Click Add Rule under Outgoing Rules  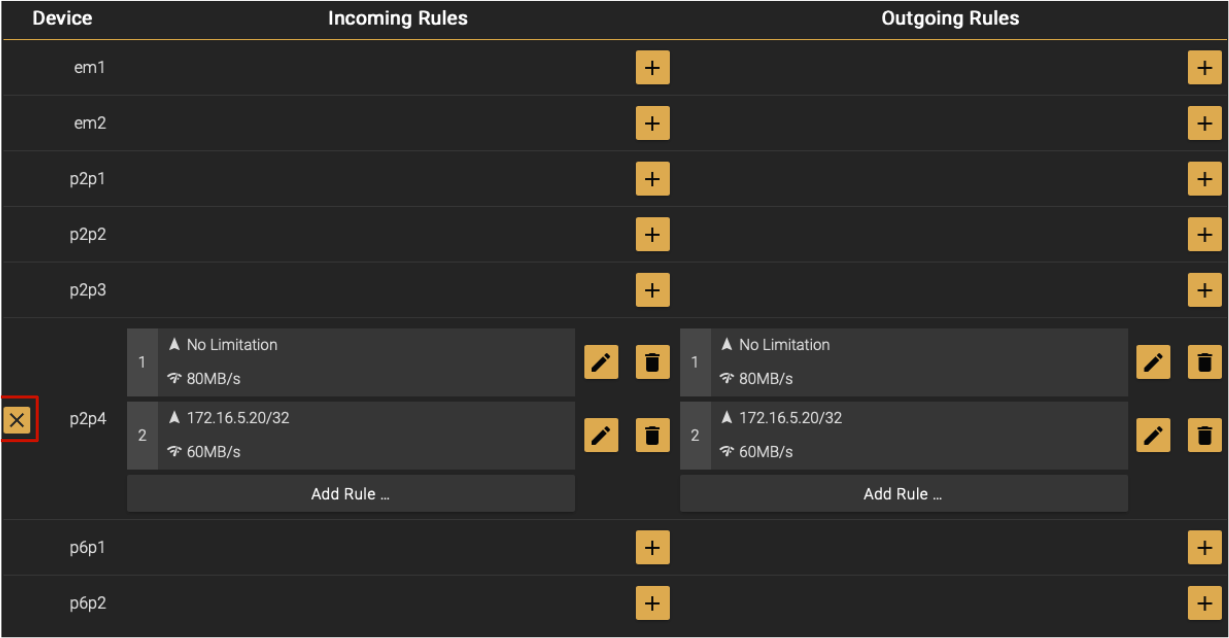click(904, 494)
